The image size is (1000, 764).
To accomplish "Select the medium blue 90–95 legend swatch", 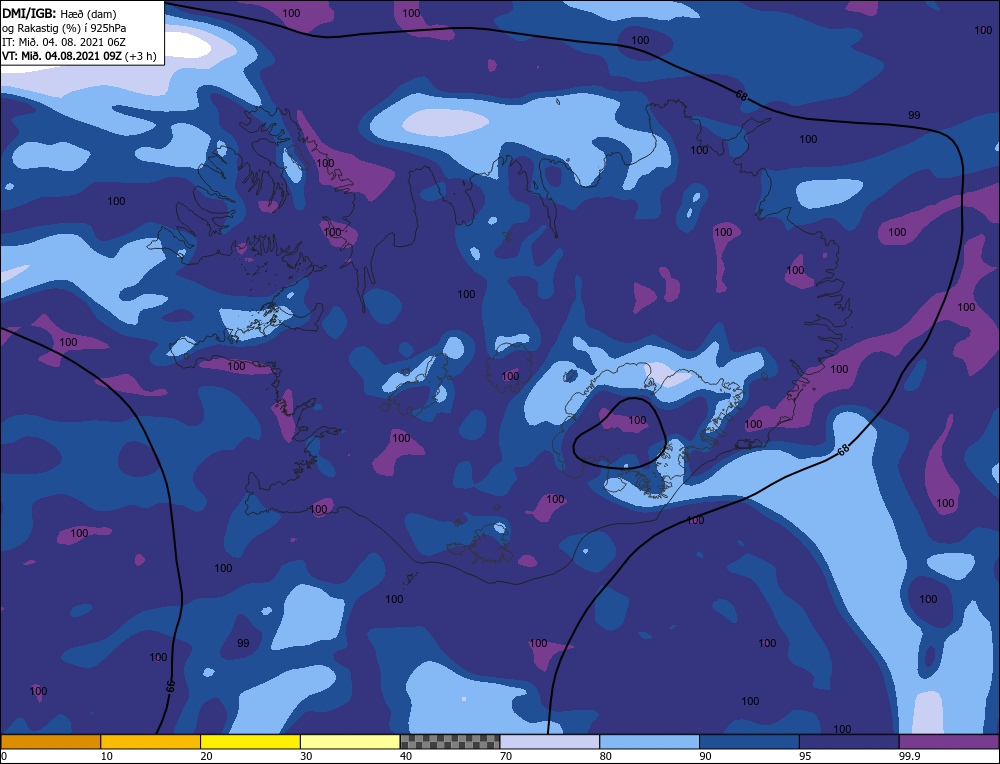I will coord(749,741).
